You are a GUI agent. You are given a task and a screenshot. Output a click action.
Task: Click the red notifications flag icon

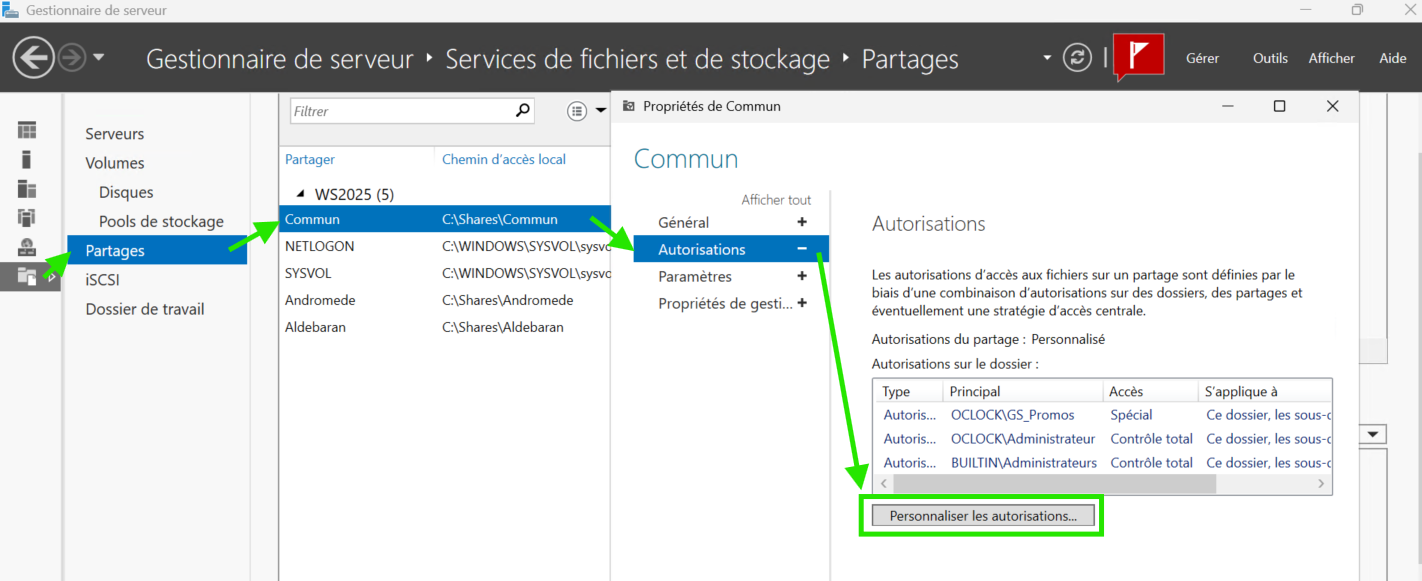point(1139,57)
